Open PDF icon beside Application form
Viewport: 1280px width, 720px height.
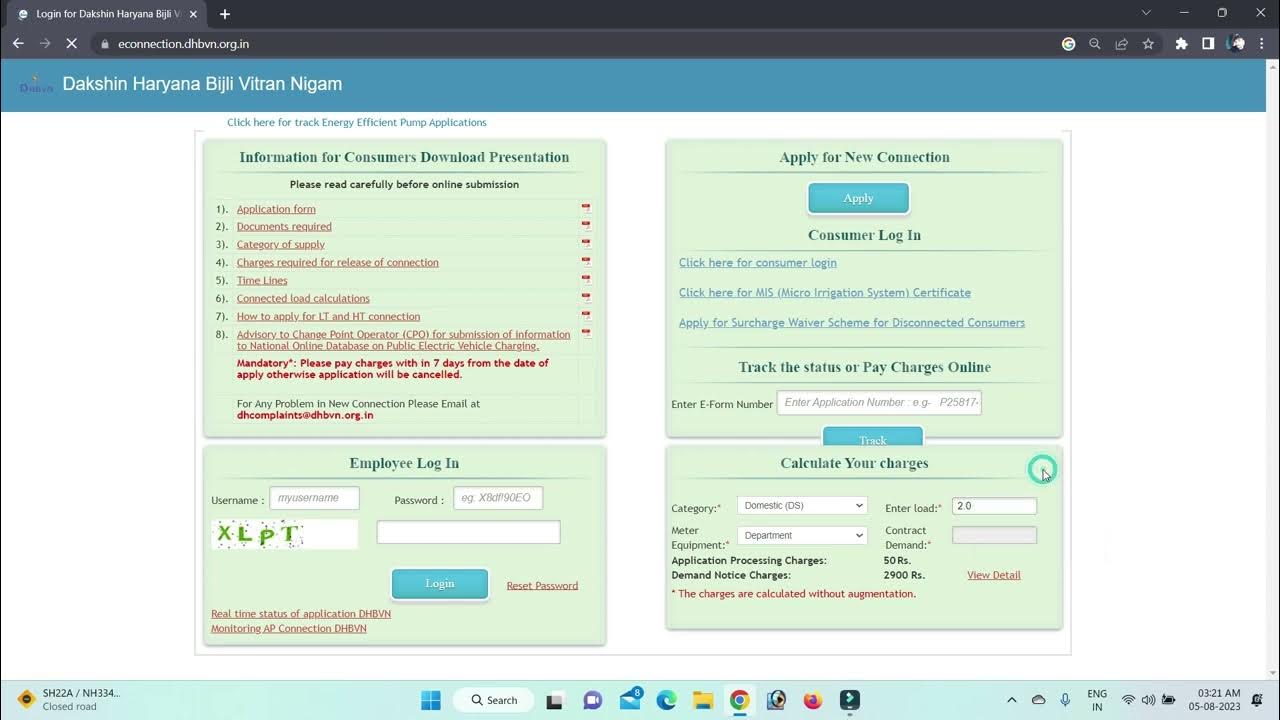point(586,209)
